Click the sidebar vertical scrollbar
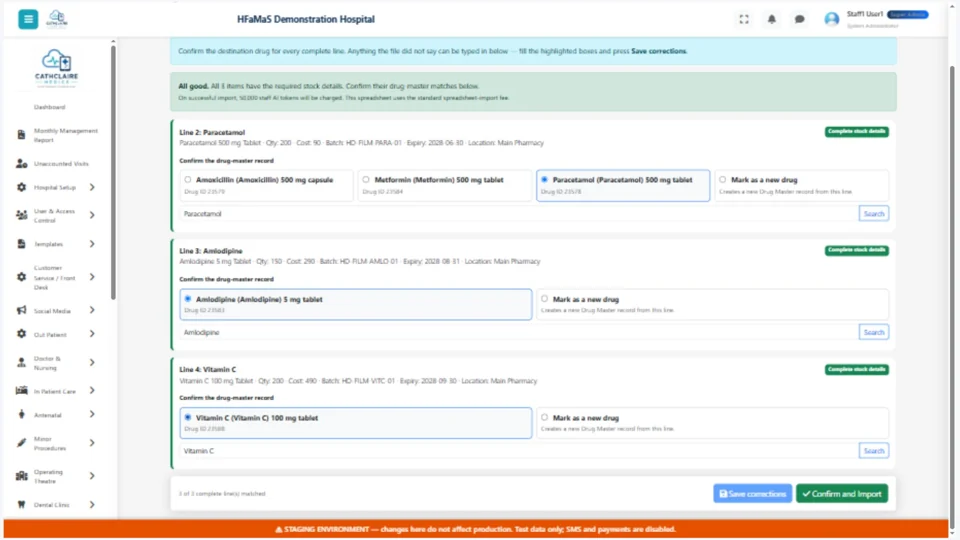960x540 pixels. 113,171
